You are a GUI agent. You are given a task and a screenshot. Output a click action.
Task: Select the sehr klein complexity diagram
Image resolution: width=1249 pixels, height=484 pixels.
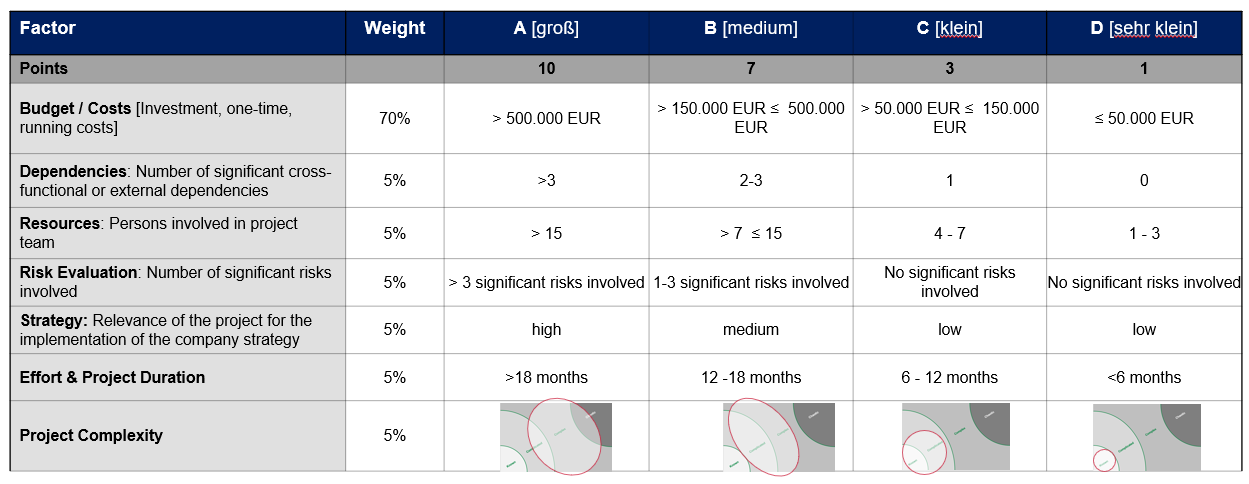coord(1146,436)
